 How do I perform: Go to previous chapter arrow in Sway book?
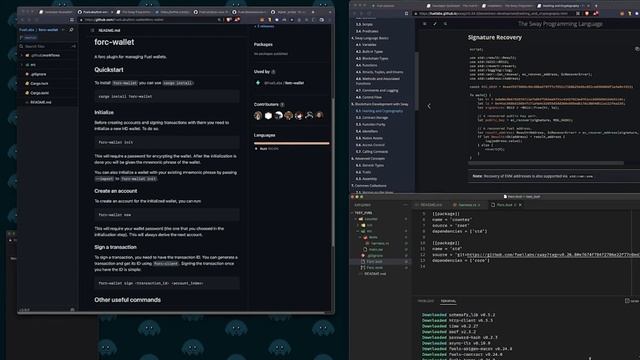coord(429,106)
